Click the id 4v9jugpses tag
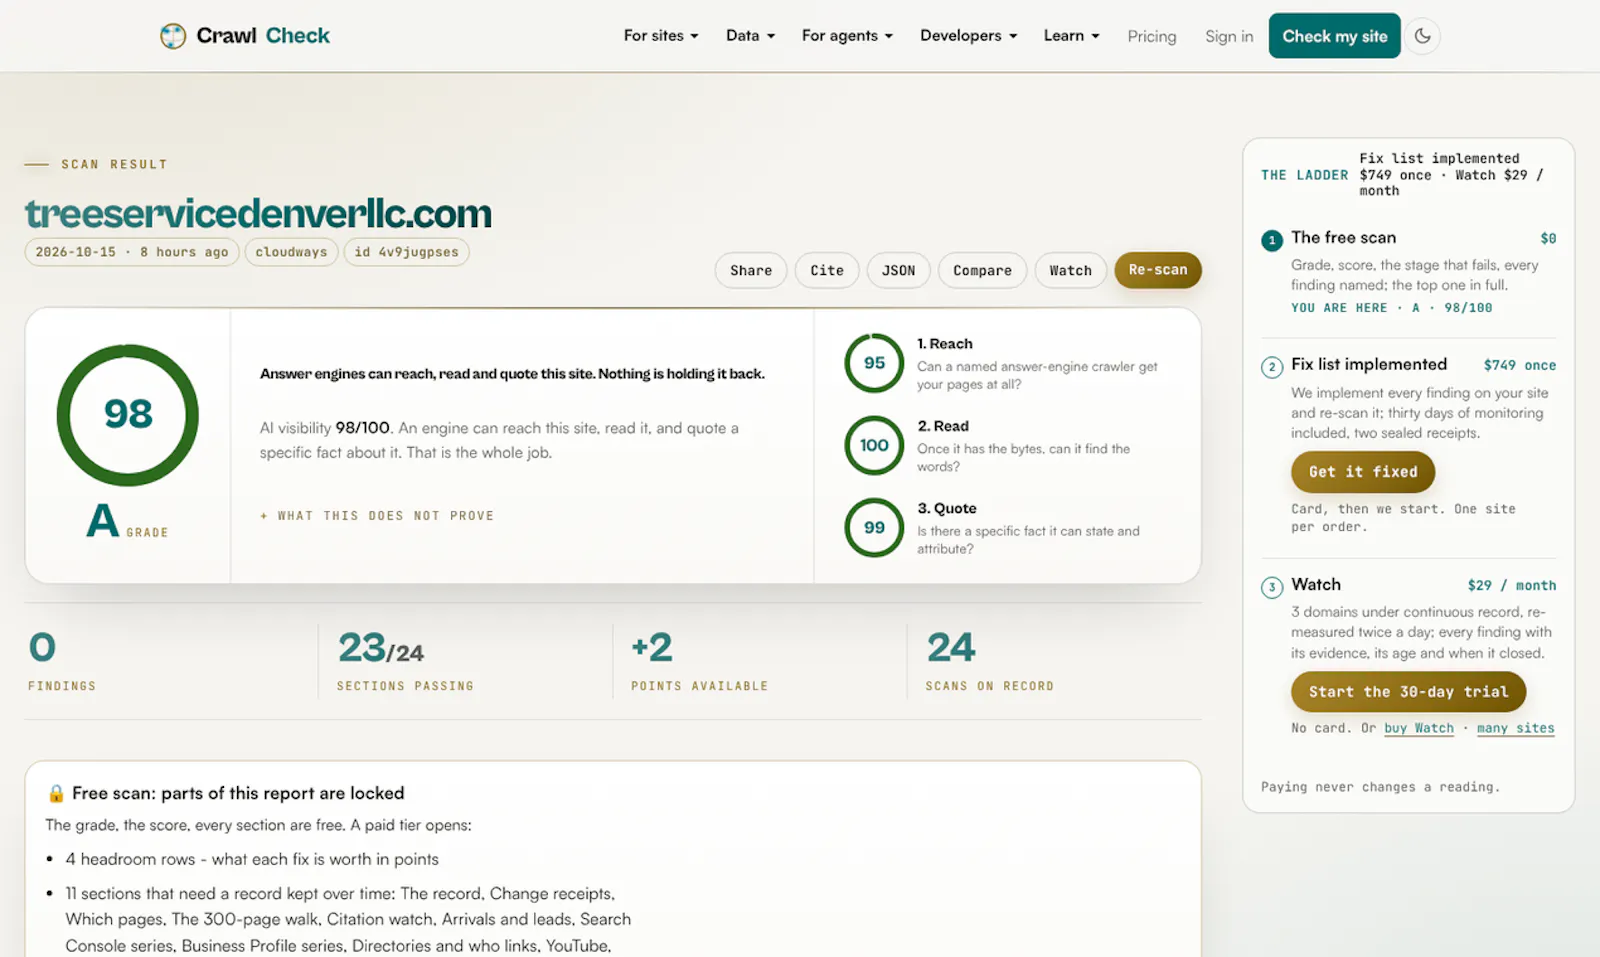1600x957 pixels. pyautogui.click(x=406, y=252)
